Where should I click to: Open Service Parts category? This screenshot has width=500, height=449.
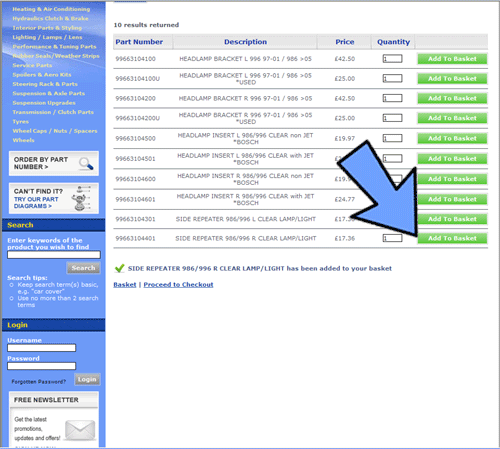pyautogui.click(x=32, y=65)
